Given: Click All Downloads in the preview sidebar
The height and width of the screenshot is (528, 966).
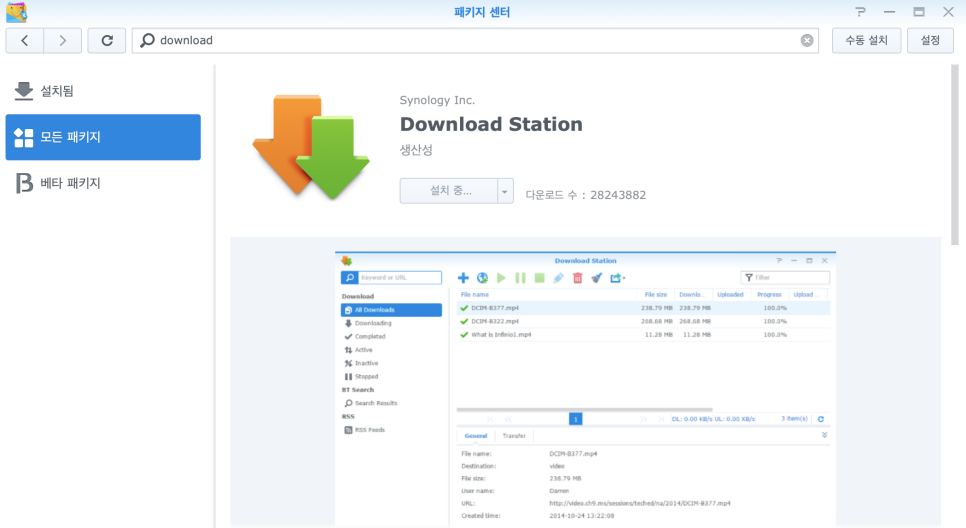Looking at the screenshot, I should pos(391,310).
